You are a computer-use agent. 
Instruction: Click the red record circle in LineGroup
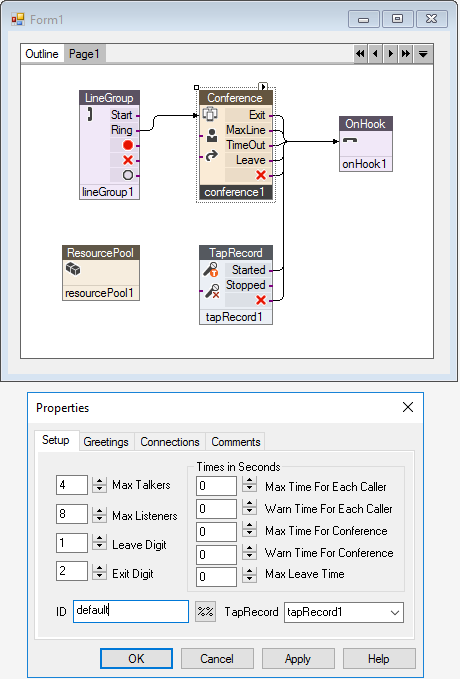coord(128,145)
